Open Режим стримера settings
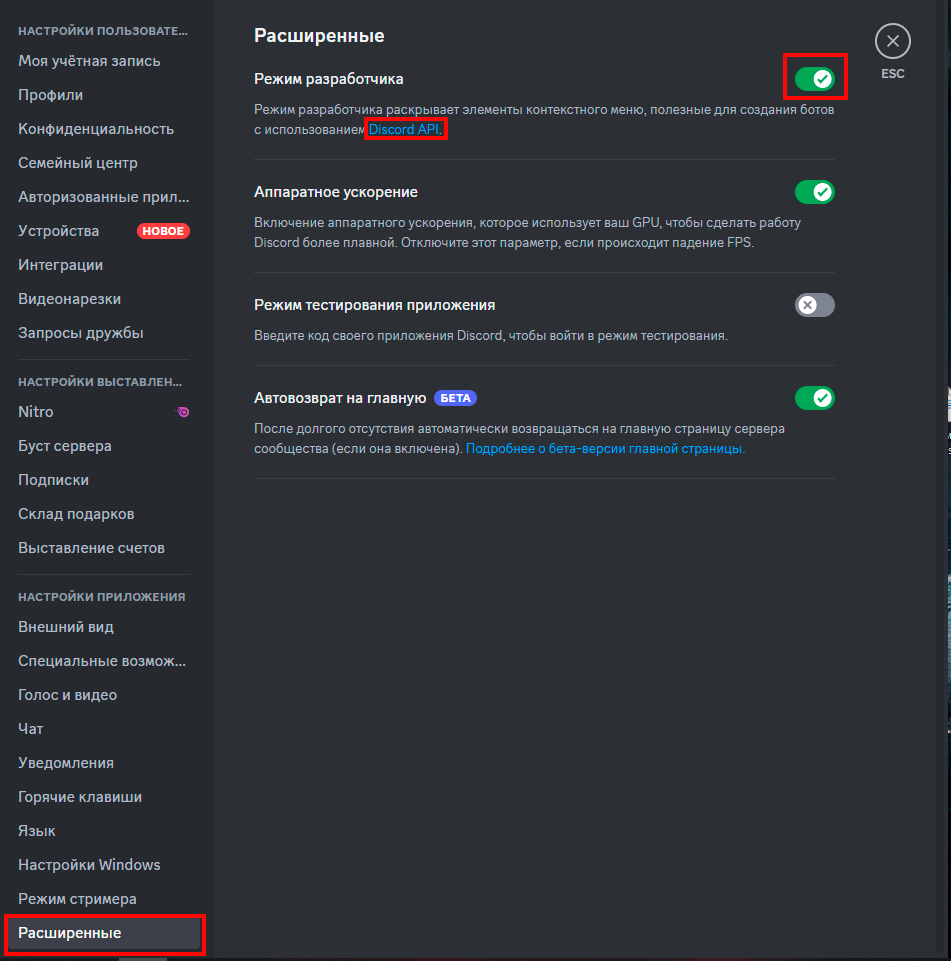The height and width of the screenshot is (961, 951). click(77, 899)
